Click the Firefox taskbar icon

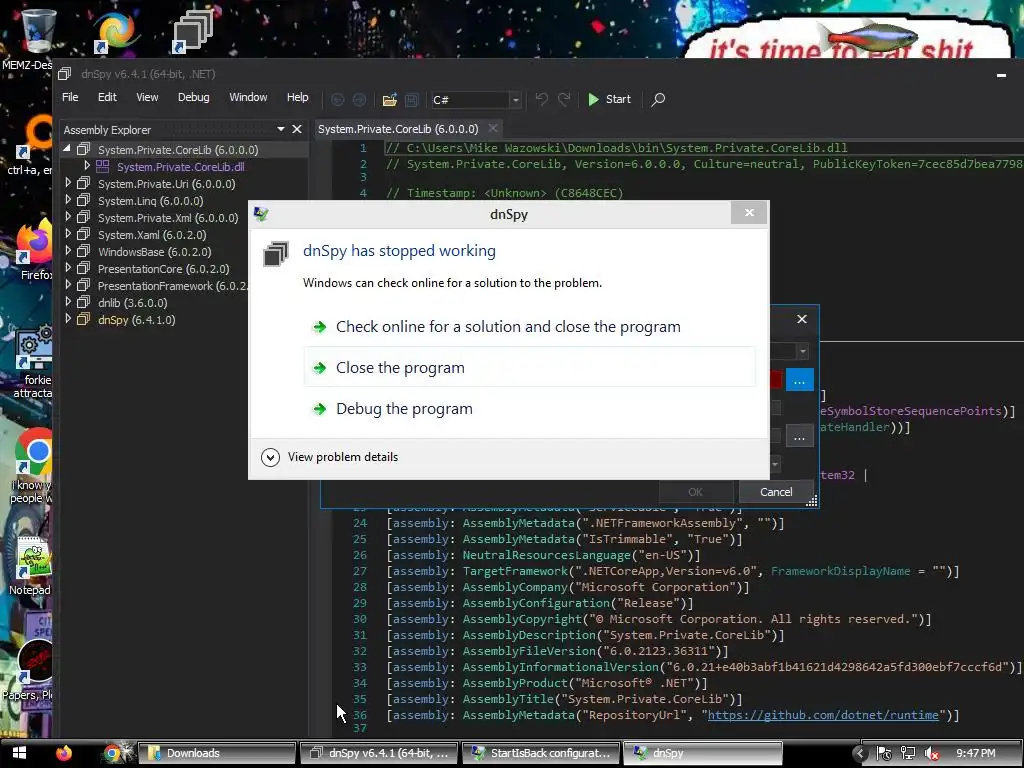[x=63, y=753]
